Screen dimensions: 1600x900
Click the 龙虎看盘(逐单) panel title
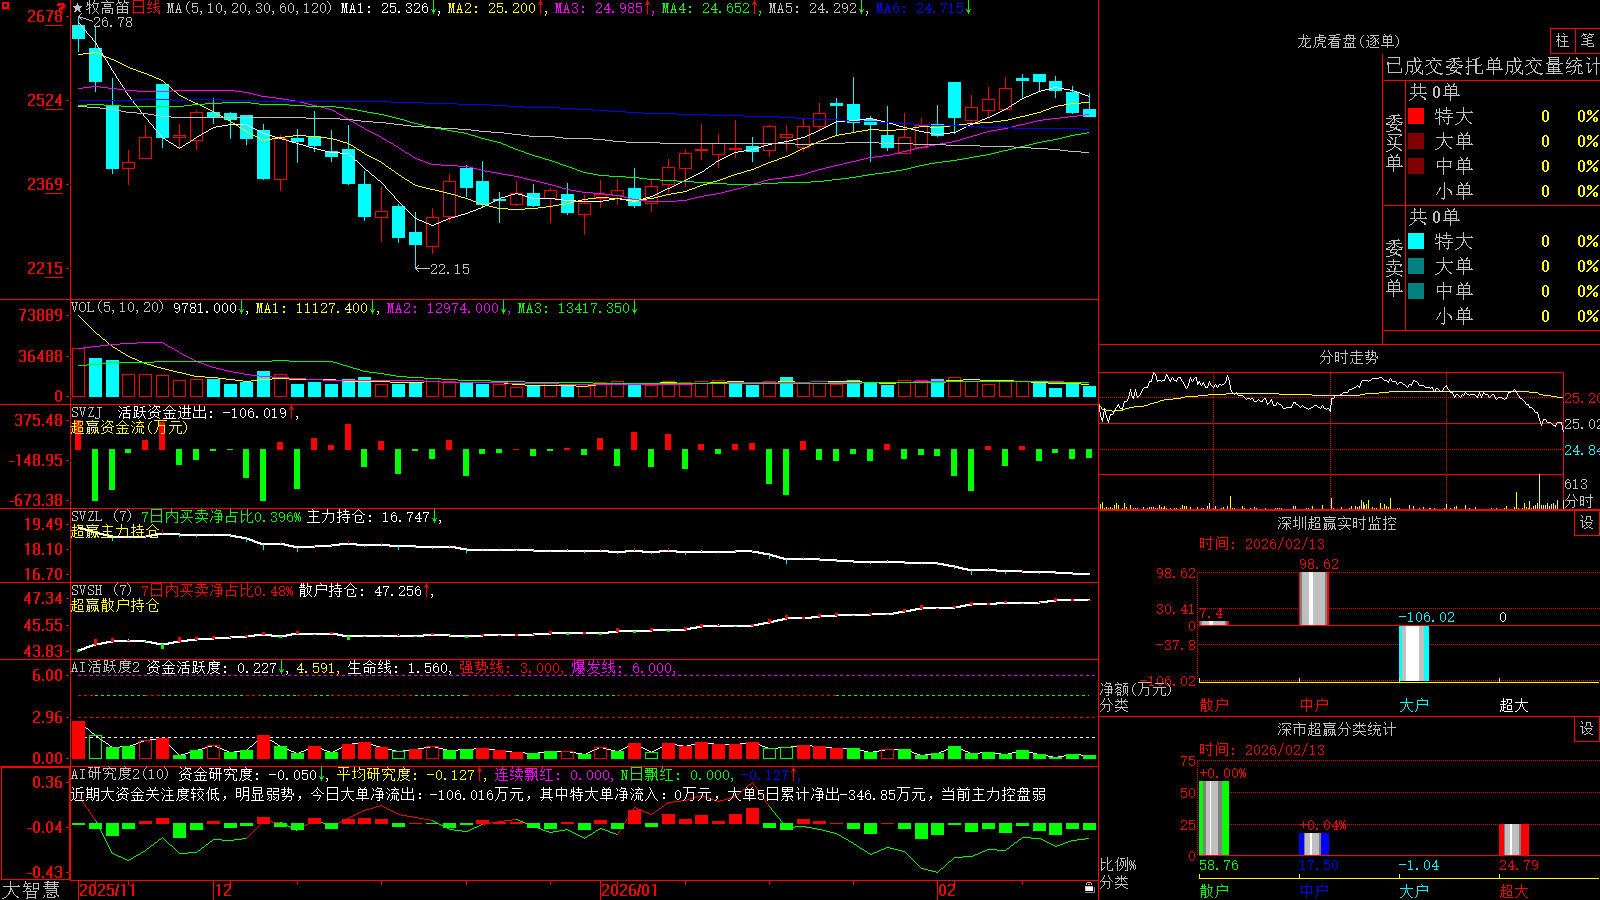(x=1348, y=41)
